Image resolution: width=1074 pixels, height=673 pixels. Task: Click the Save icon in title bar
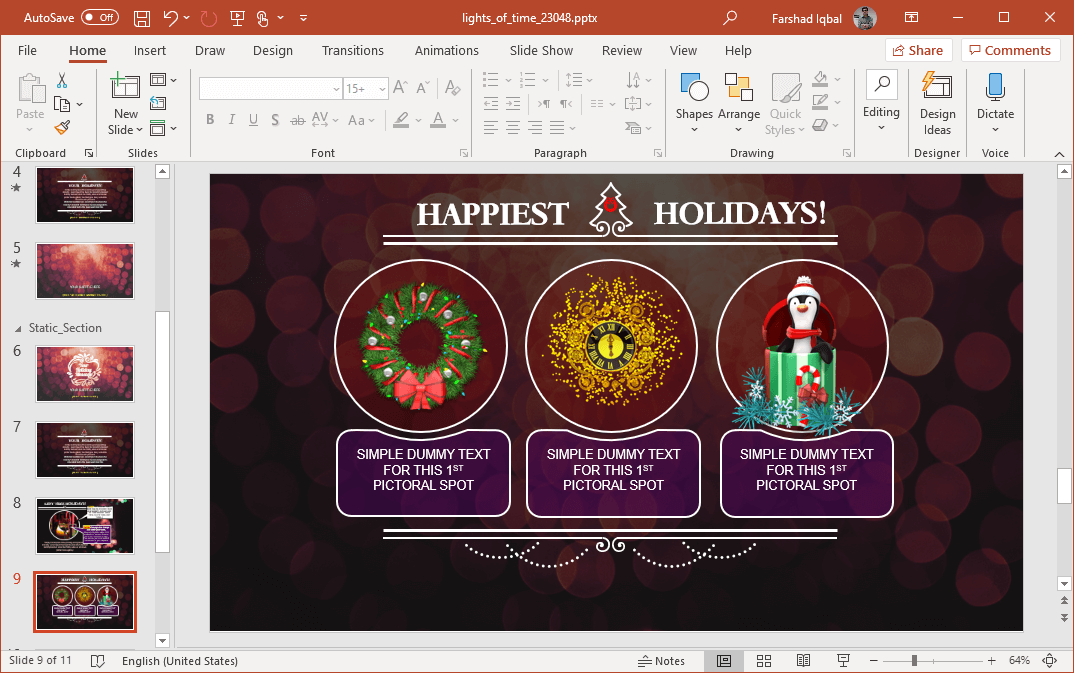(142, 18)
